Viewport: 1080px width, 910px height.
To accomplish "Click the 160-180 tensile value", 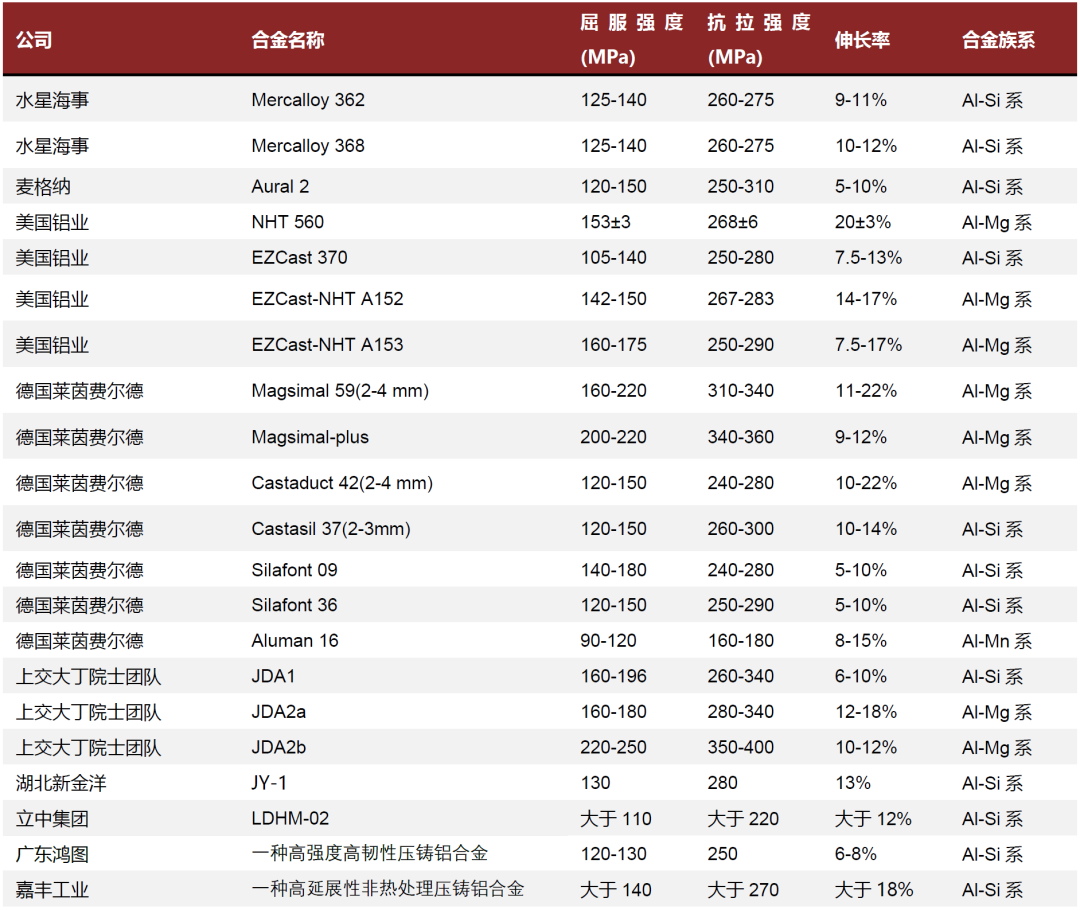I will point(740,641).
